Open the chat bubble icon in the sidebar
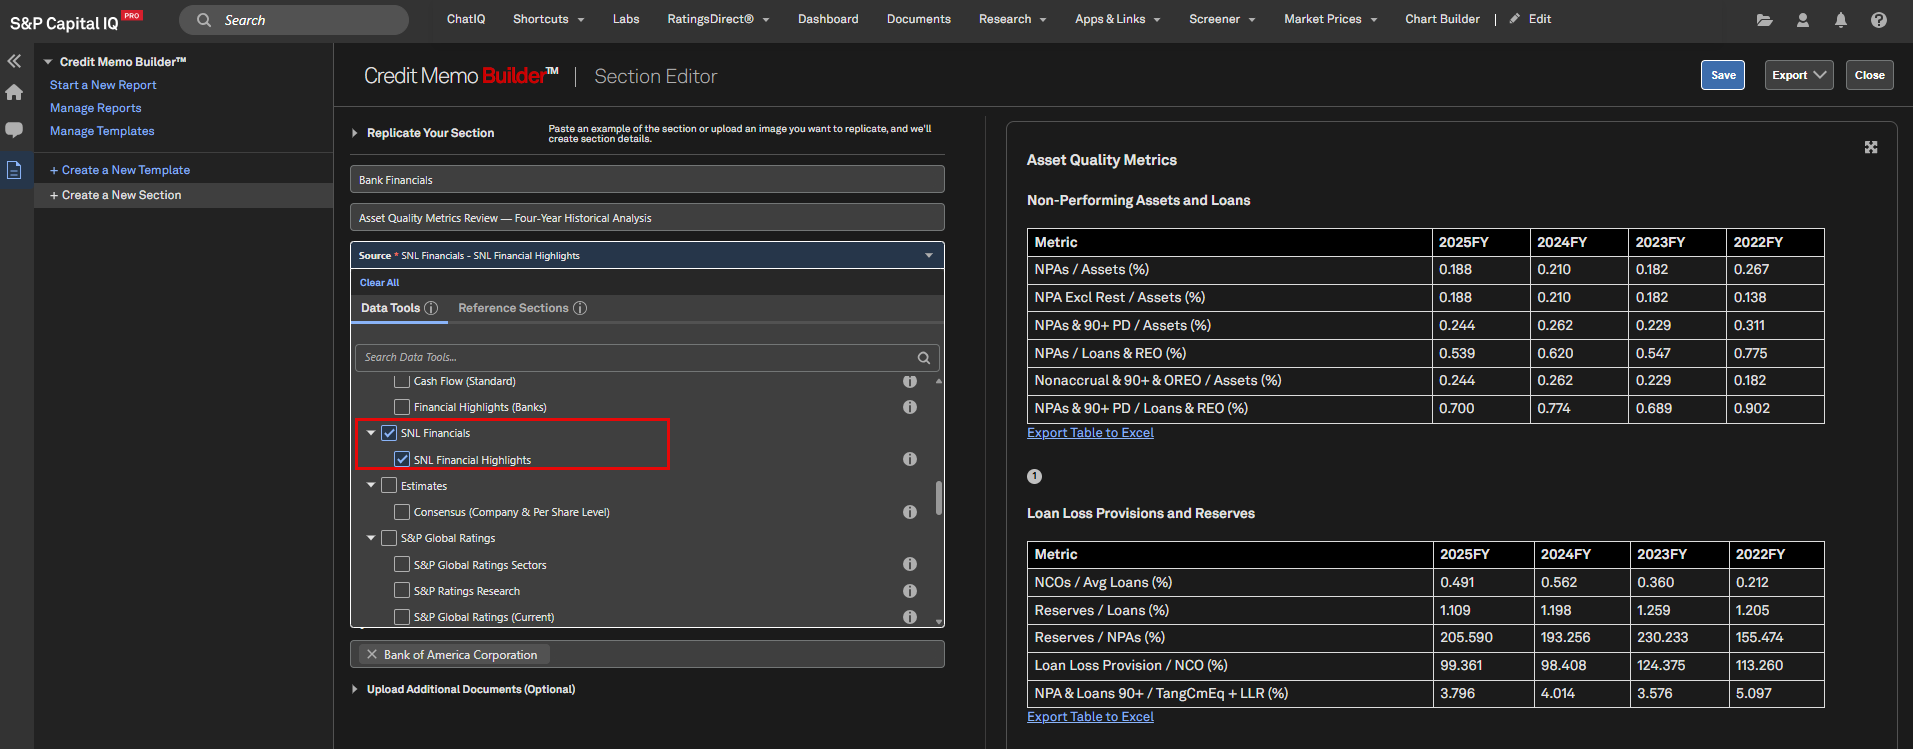1913x749 pixels. coord(14,130)
